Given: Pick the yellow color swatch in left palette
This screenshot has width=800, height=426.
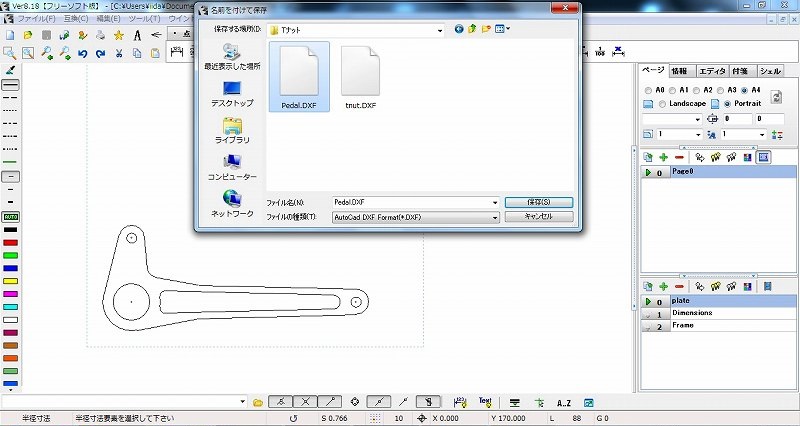Looking at the screenshot, I should (11, 281).
